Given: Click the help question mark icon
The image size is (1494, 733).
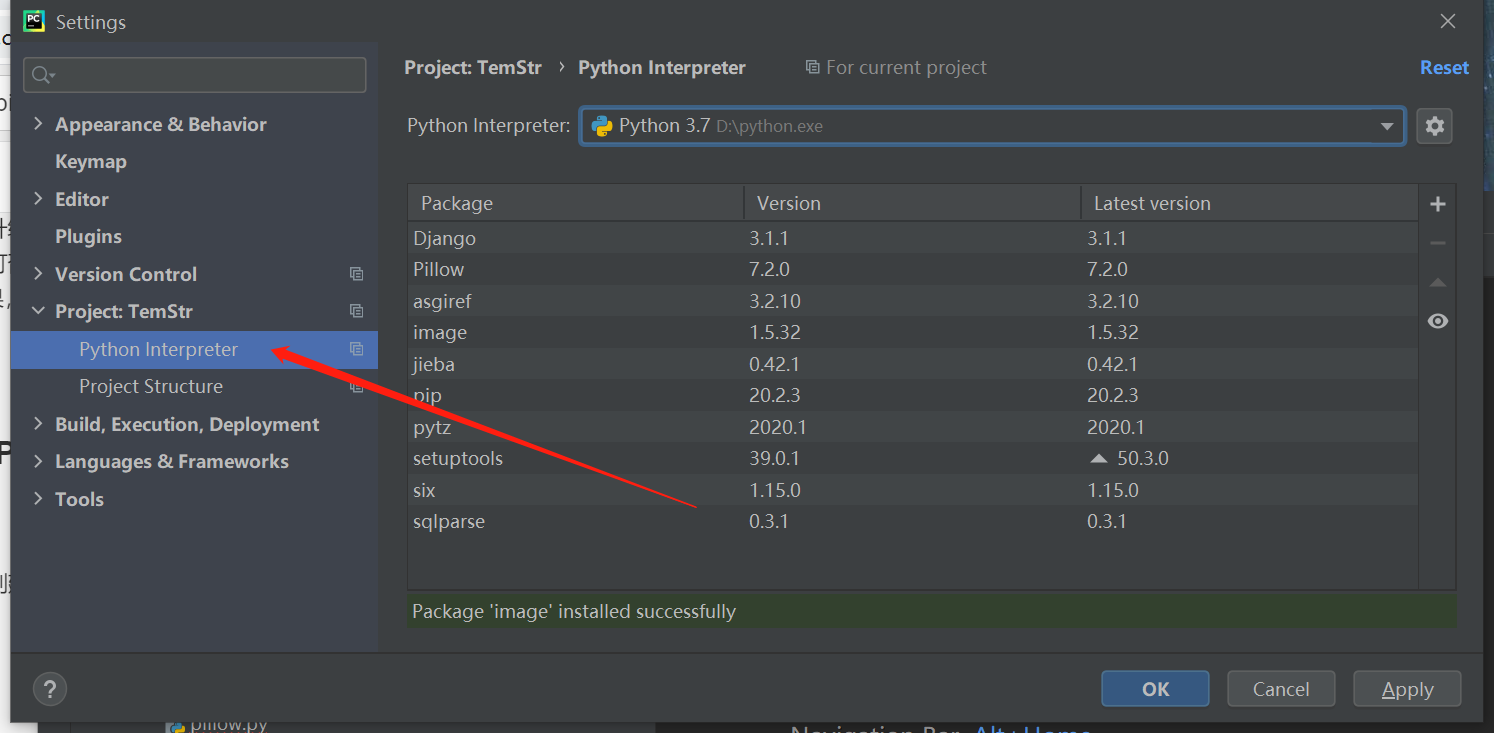Looking at the screenshot, I should click(50, 688).
